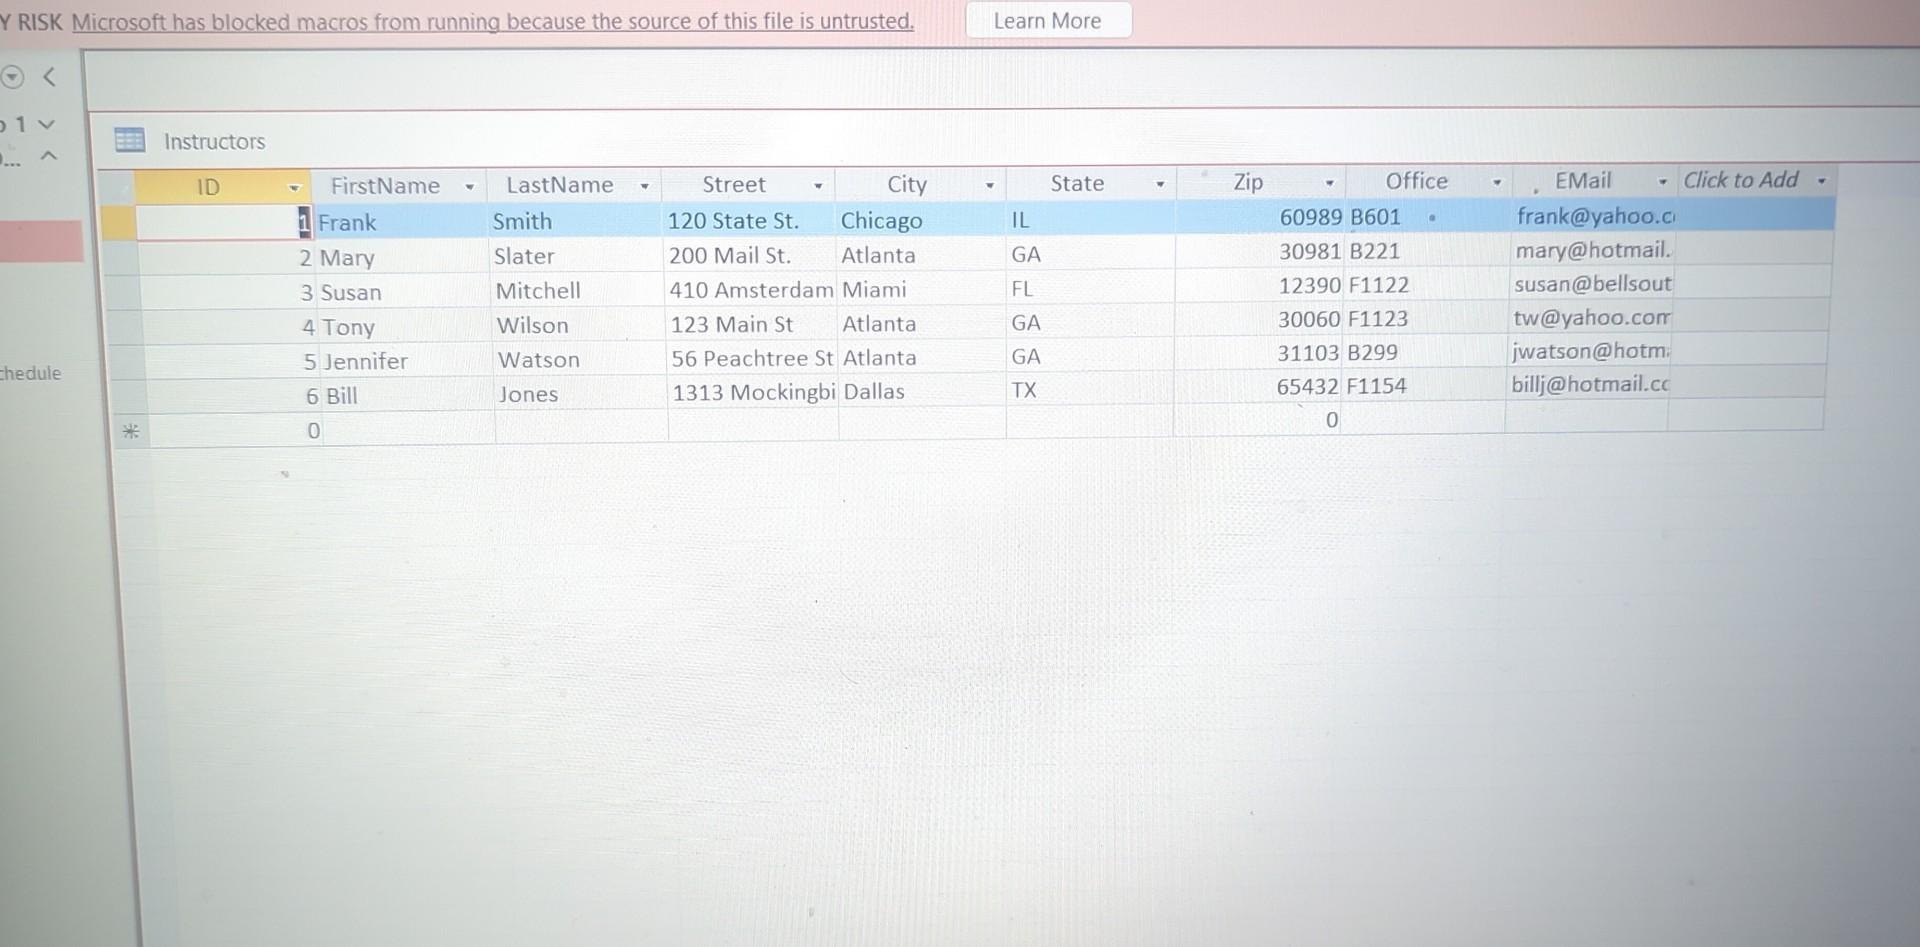Open the Click to Add column dropdown
This screenshot has width=1920, height=947.
(1822, 180)
